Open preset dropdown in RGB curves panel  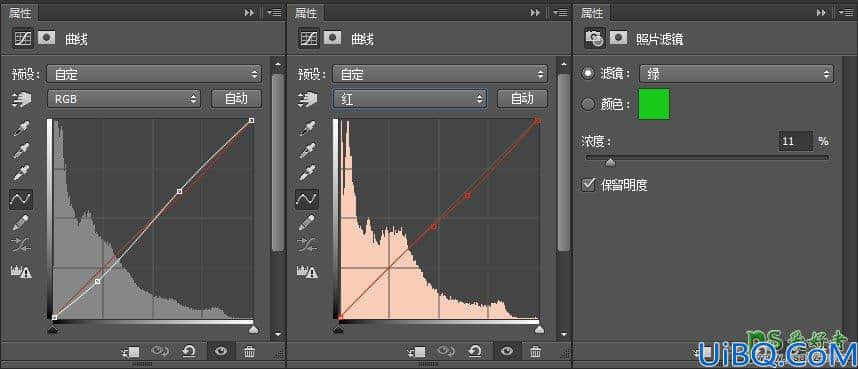[x=154, y=74]
